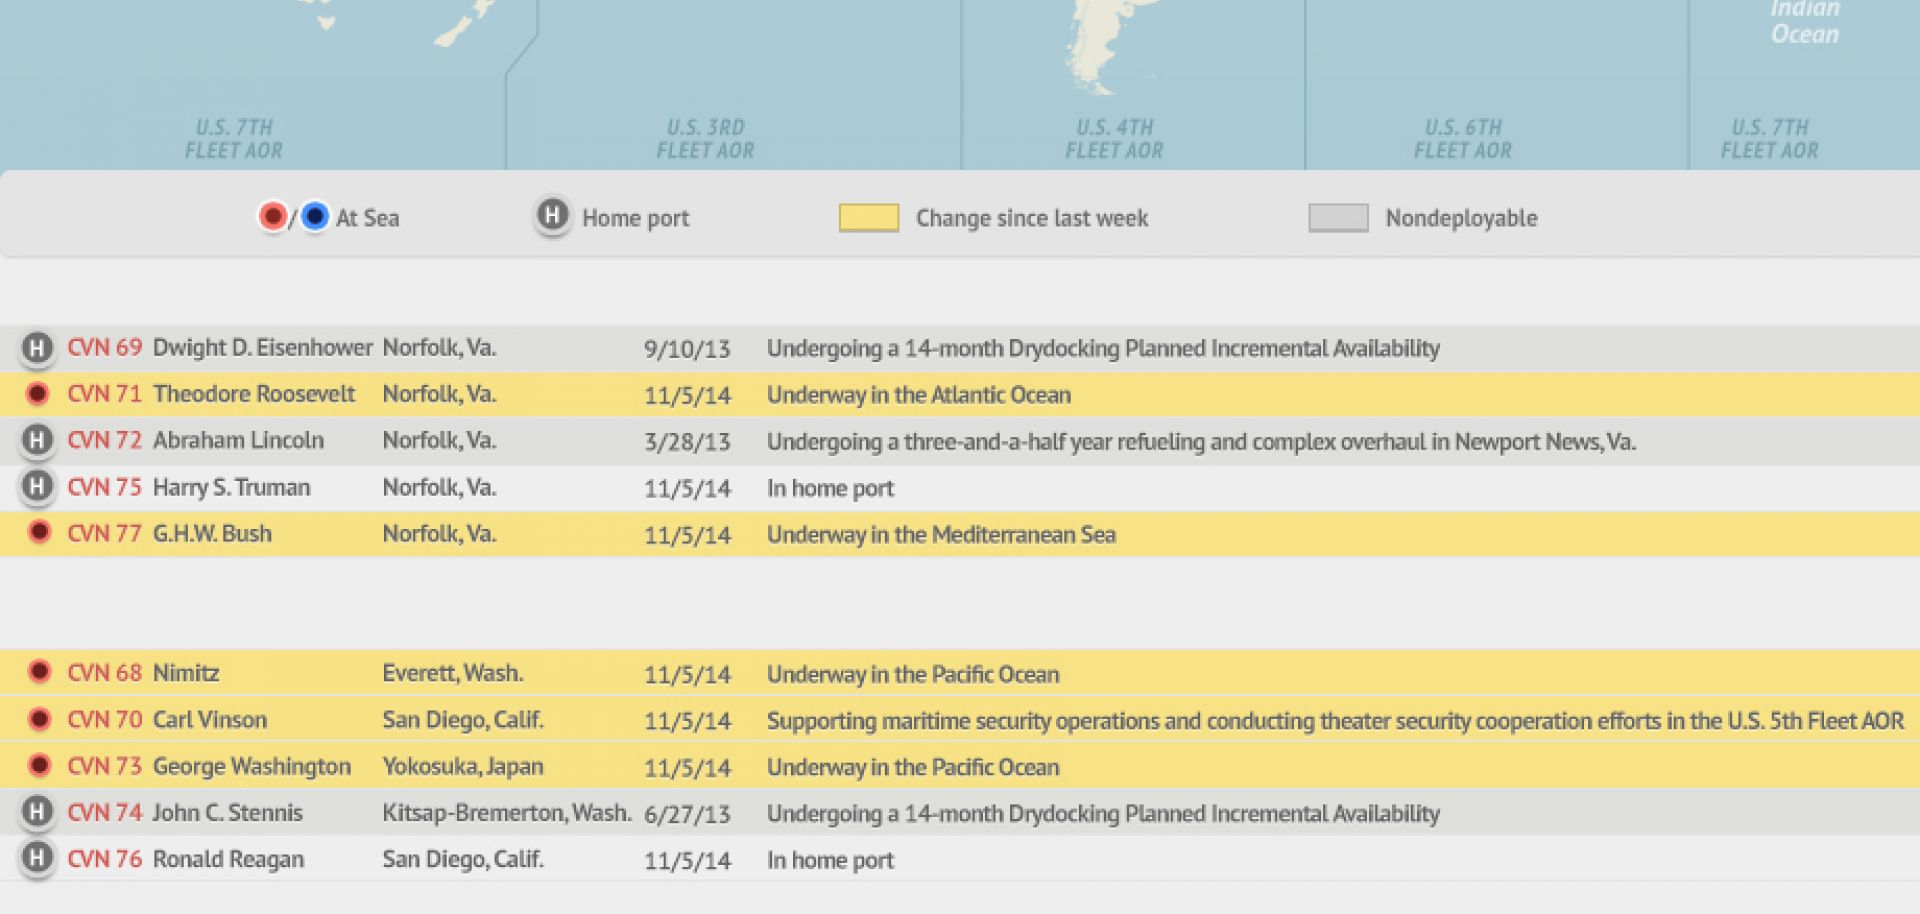Viewport: 1920px width, 914px height.
Task: Click Underway in the Atlantic Ocean status
Action: click(x=919, y=395)
